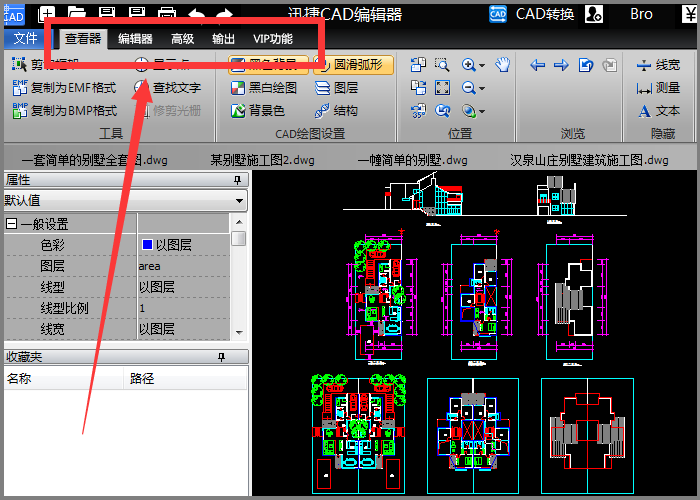Select the 线宽 property value 以图层
Screen dimensions: 700x500
[x=183, y=329]
